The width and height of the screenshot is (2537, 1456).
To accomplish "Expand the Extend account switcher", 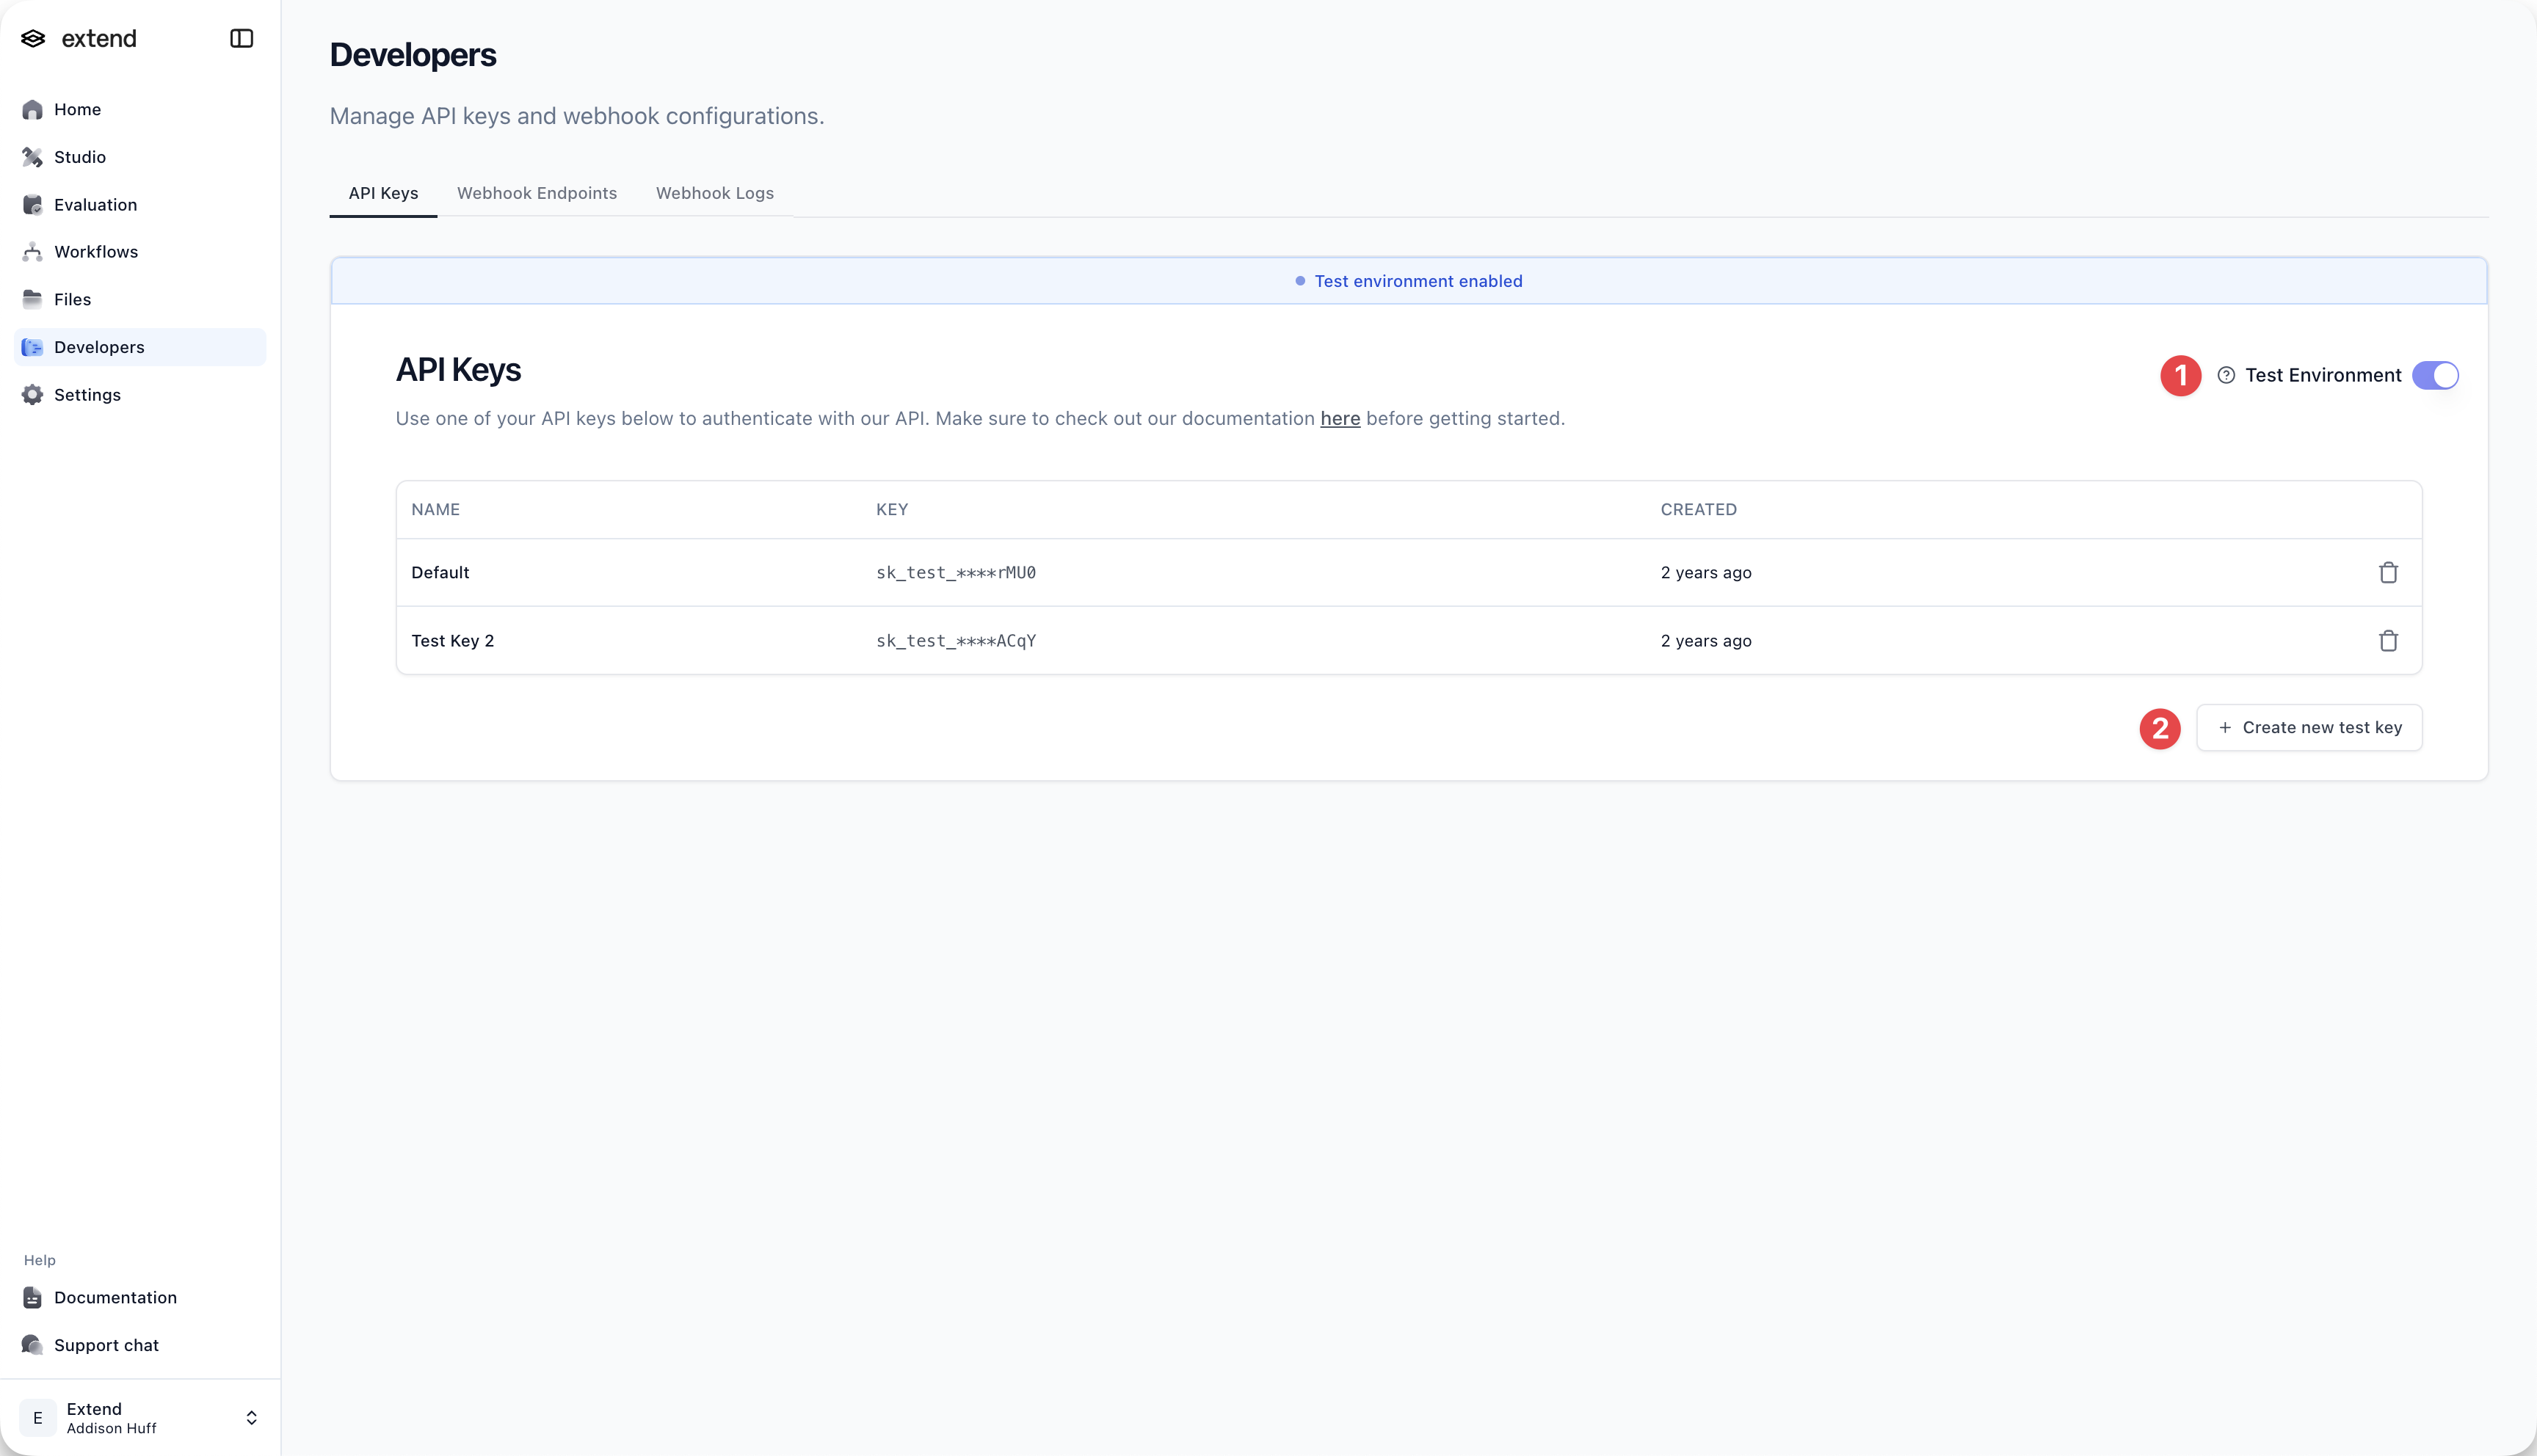I will pos(140,1417).
